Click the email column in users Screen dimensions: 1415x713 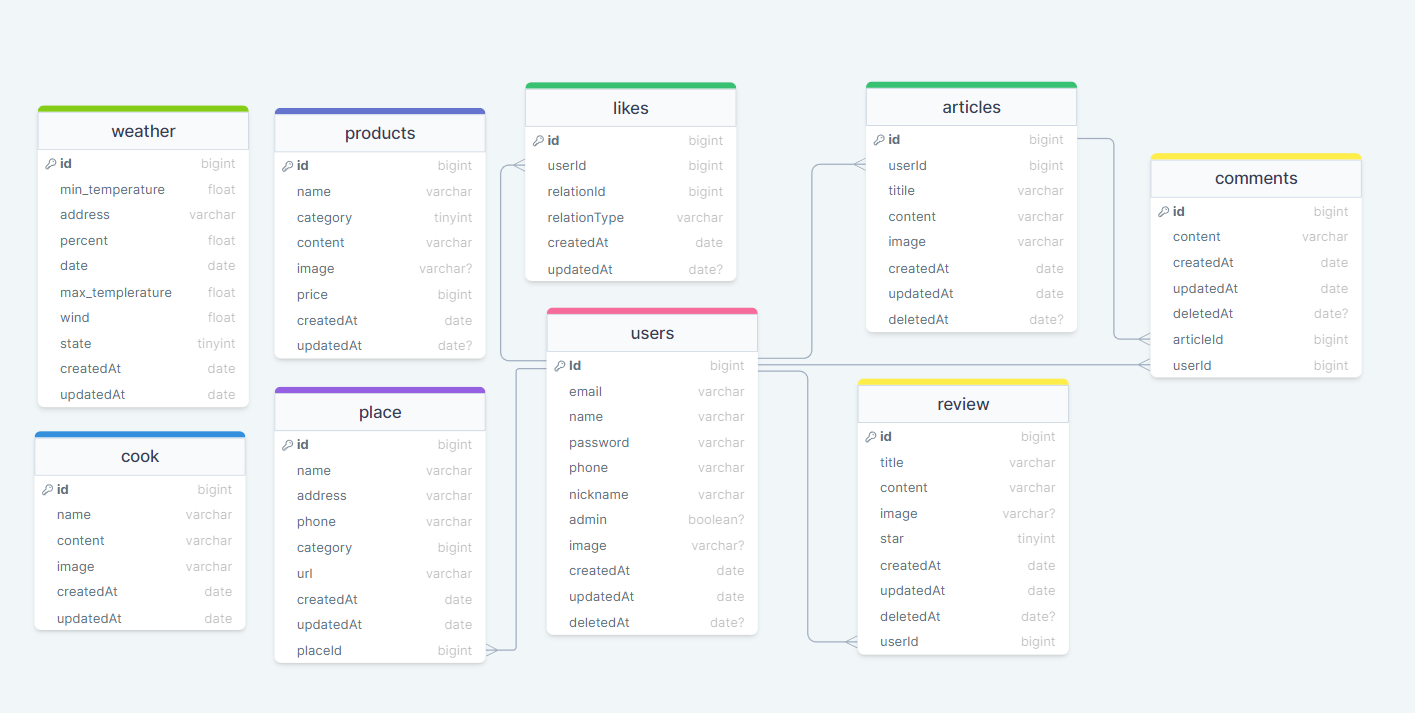[x=652, y=392]
